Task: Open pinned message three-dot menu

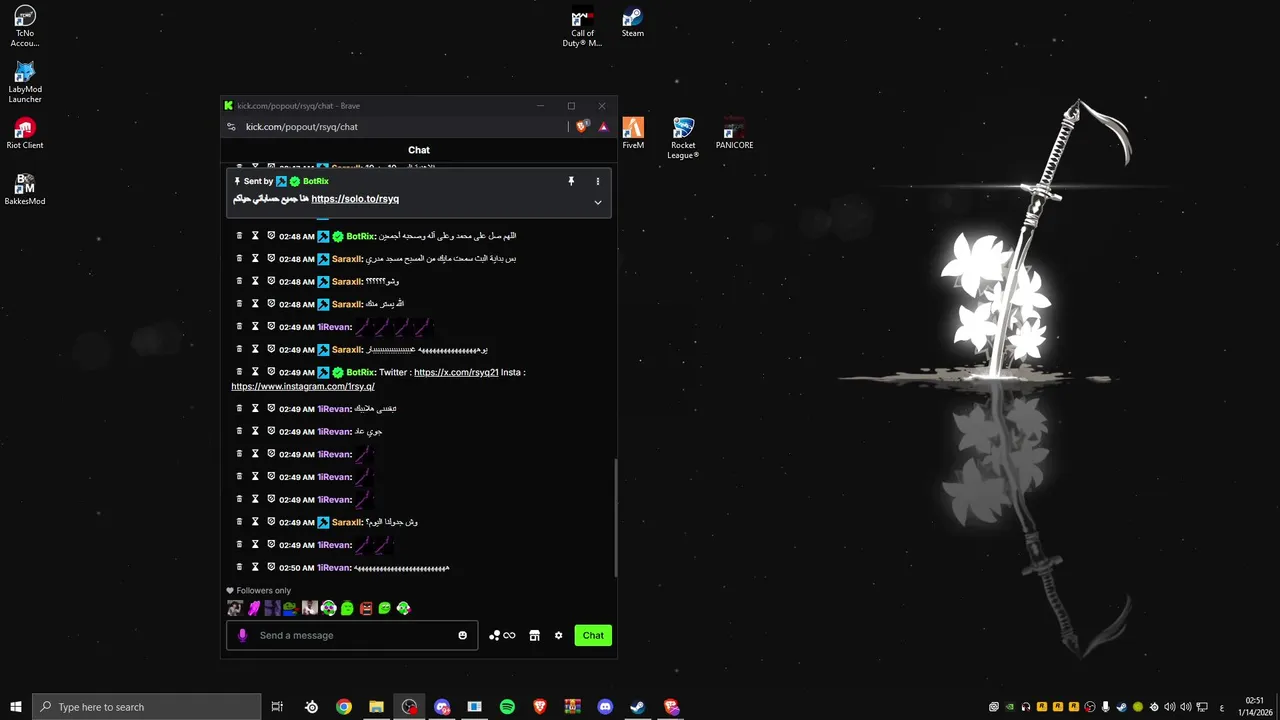Action: pyautogui.click(x=598, y=181)
